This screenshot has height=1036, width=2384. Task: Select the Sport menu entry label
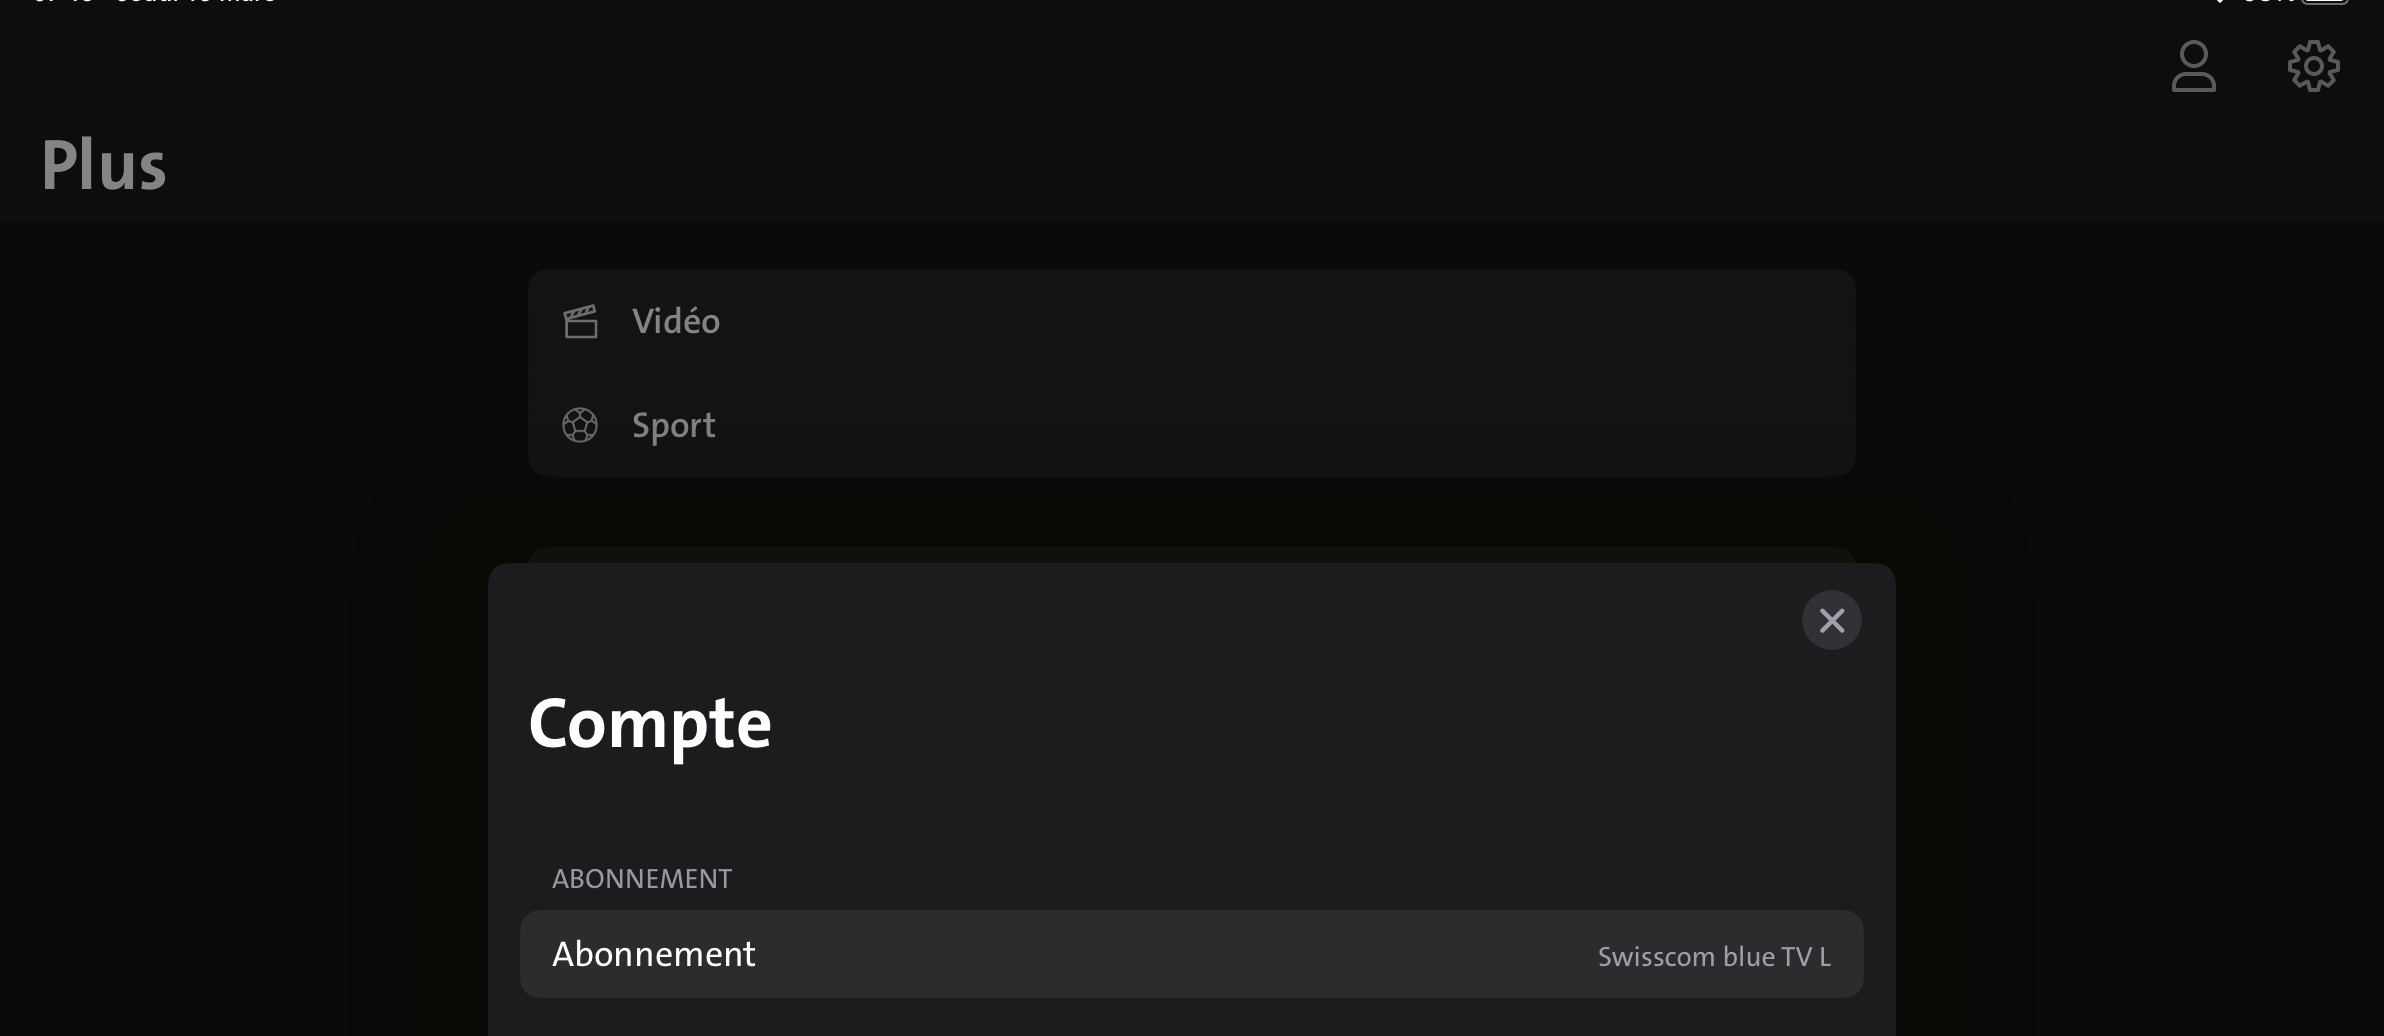tap(674, 426)
